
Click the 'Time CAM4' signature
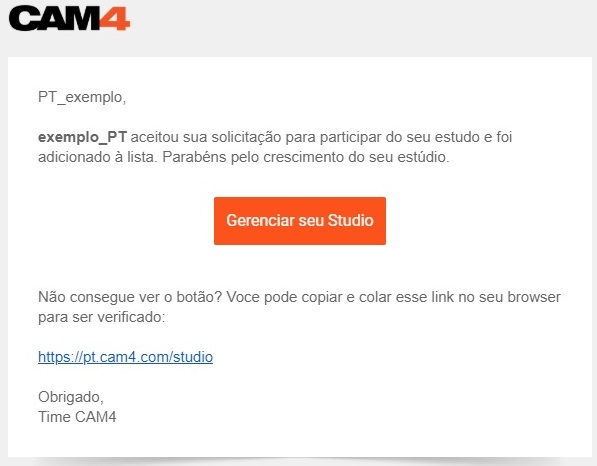[x=77, y=417]
